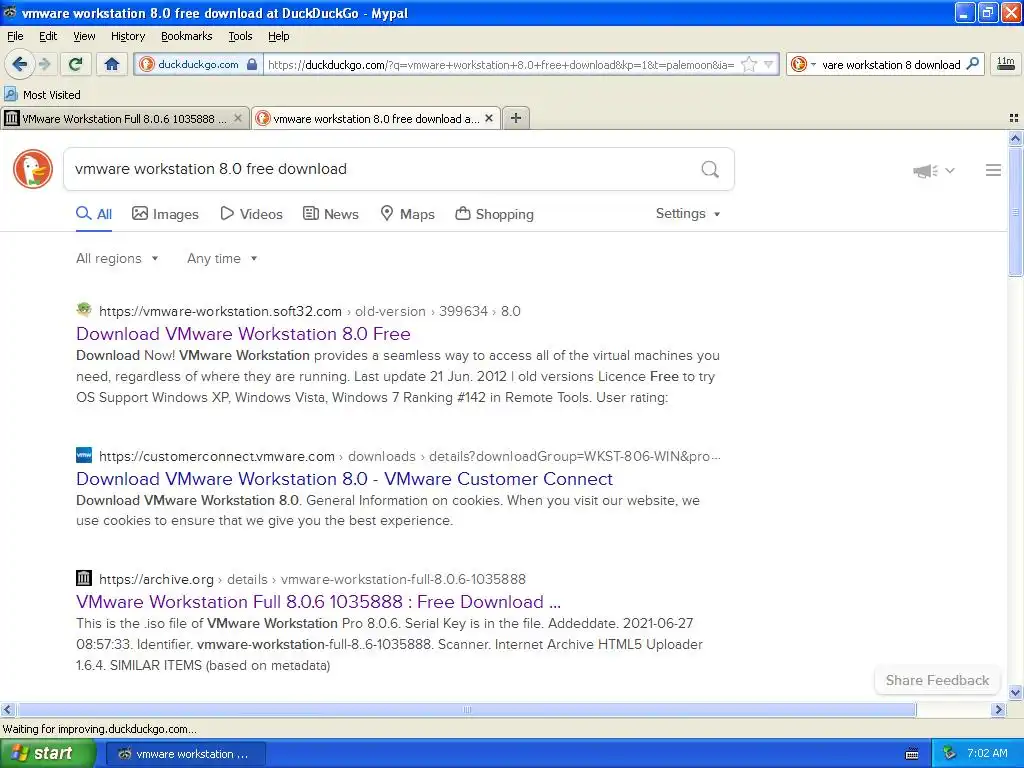Click the horizontal scrollbar thumb
The image size is (1024, 768).
[x=466, y=709]
